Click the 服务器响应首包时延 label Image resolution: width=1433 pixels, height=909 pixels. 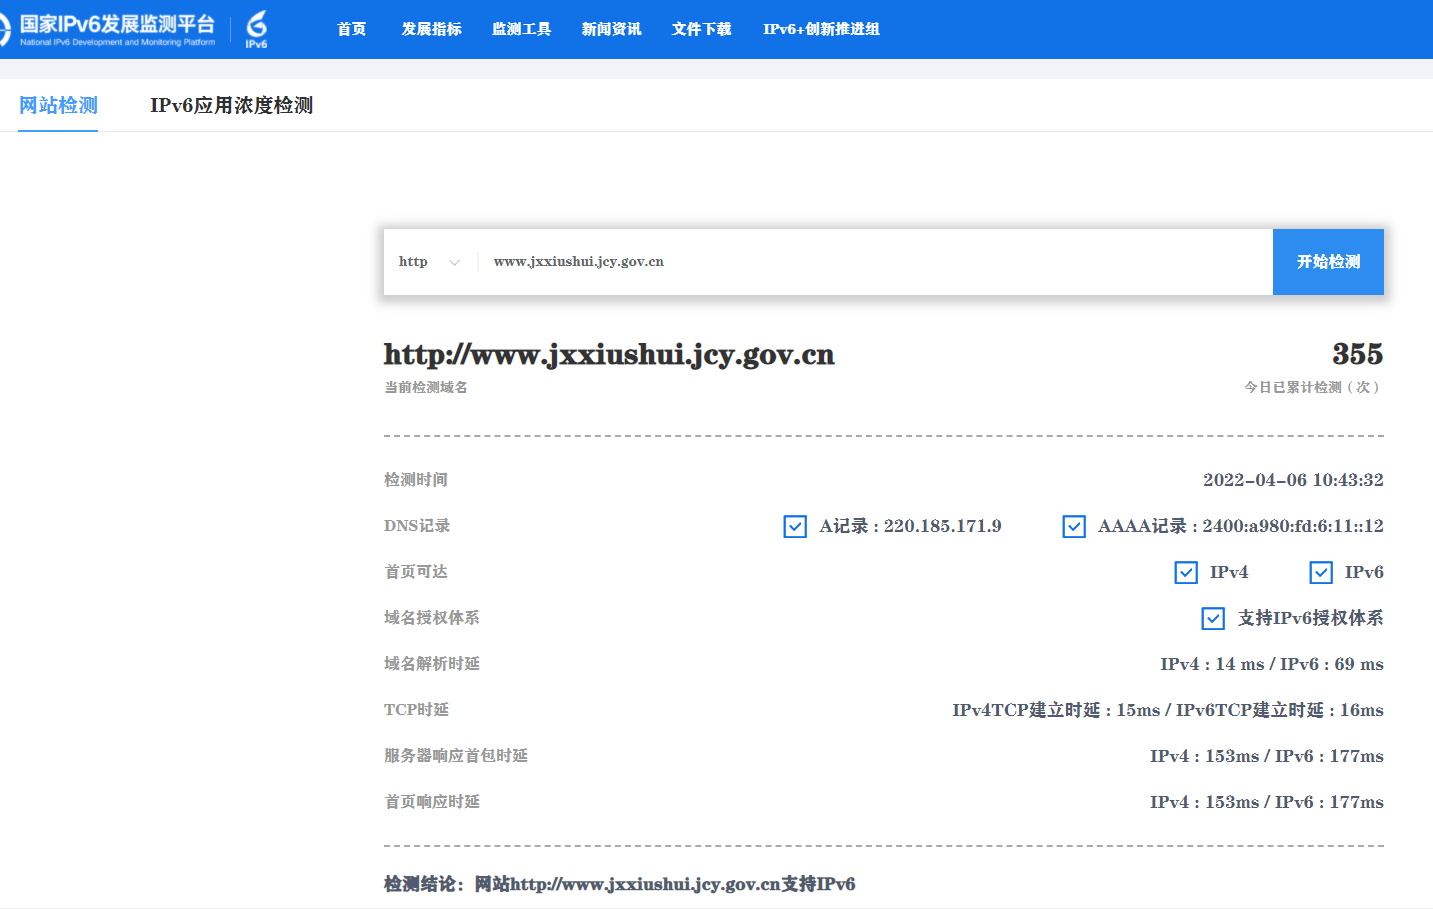[456, 756]
